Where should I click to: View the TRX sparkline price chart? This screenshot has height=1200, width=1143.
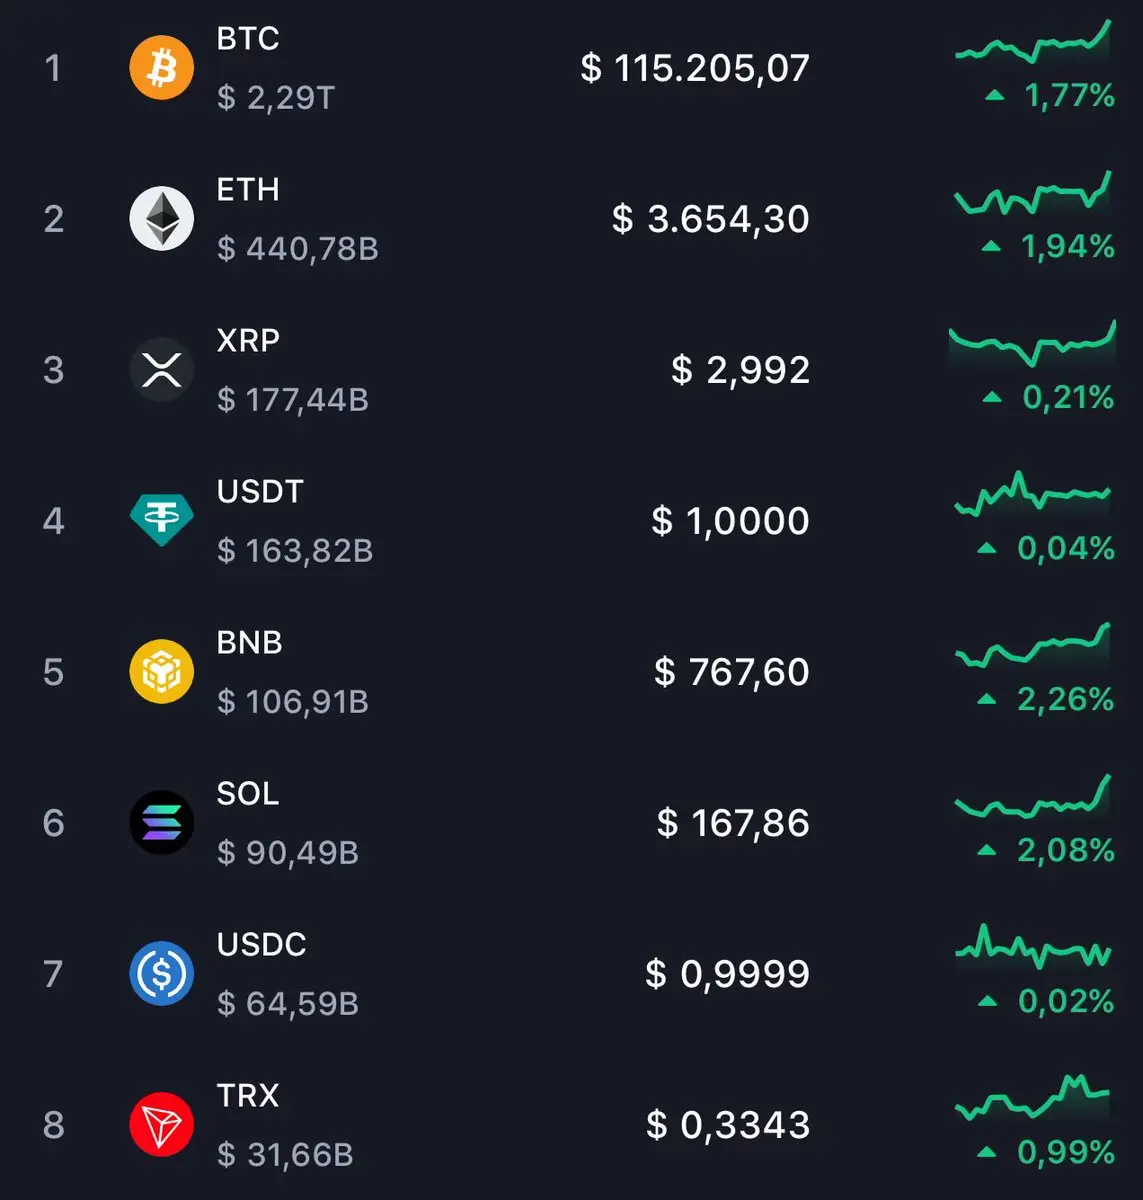(1033, 1097)
